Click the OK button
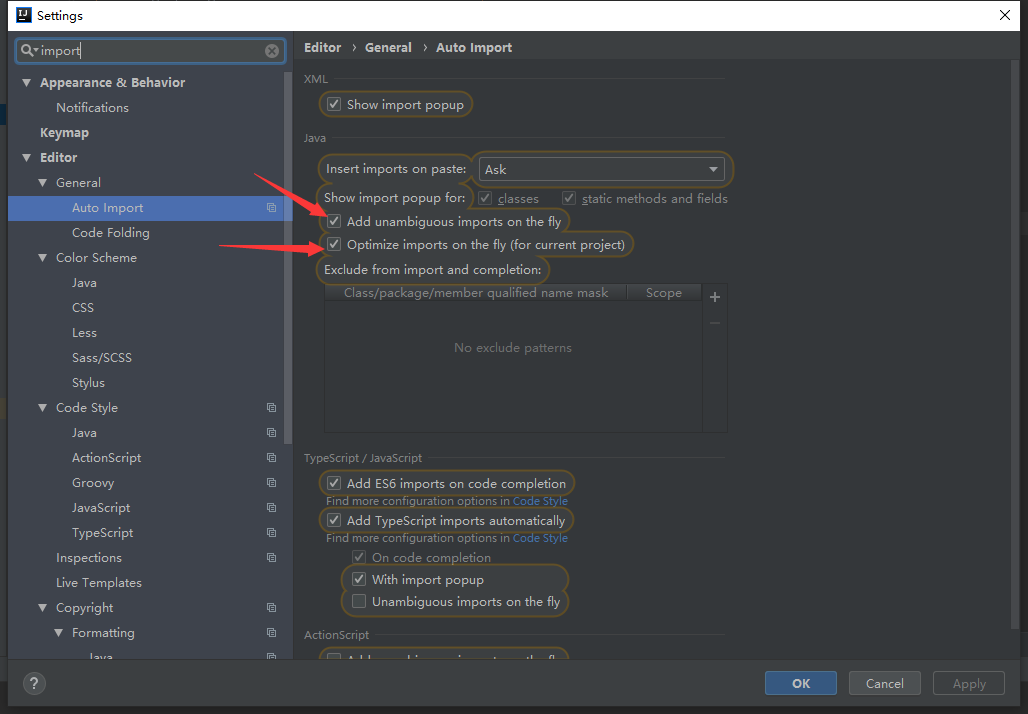1028x714 pixels. click(x=800, y=683)
